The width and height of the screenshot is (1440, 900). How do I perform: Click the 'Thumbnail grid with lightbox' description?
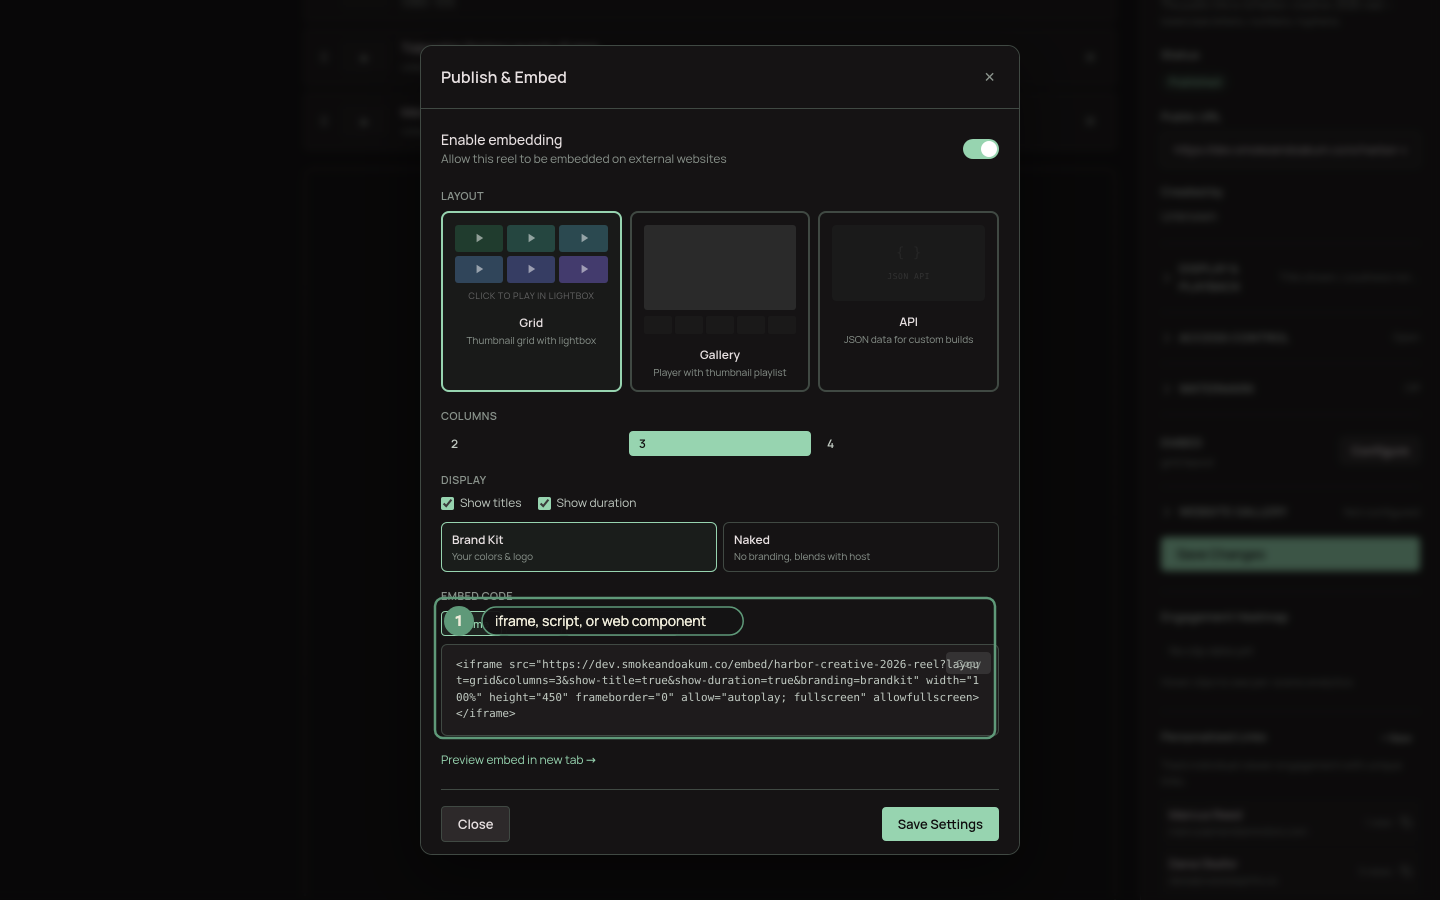point(531,341)
